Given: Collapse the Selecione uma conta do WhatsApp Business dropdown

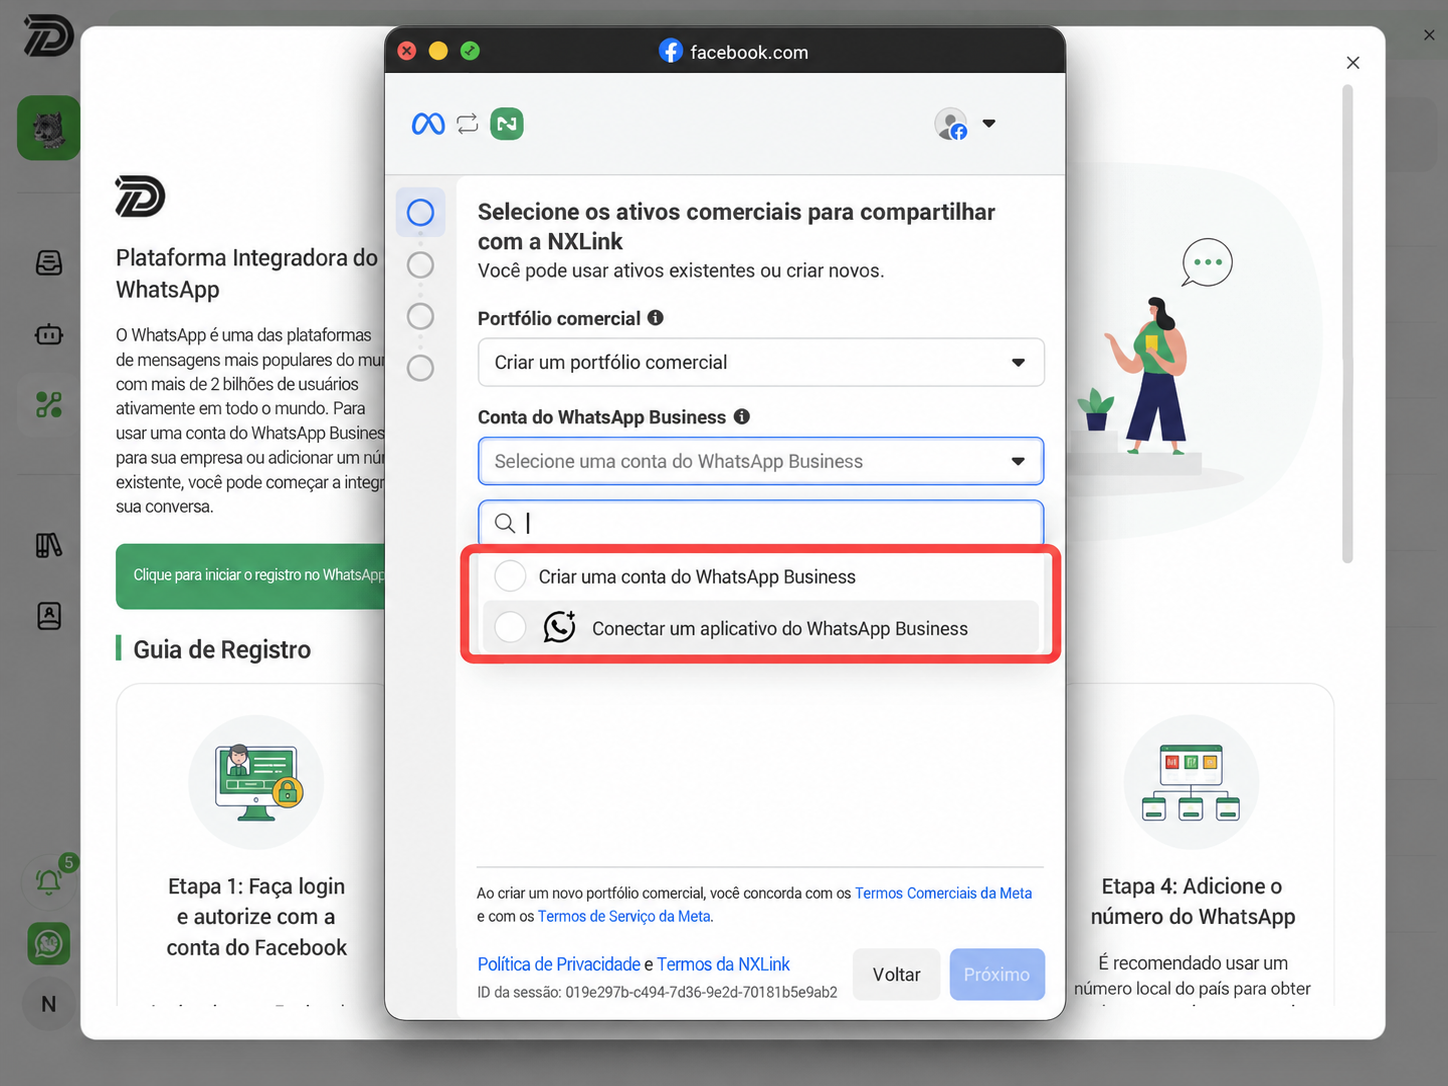Looking at the screenshot, I should 761,461.
